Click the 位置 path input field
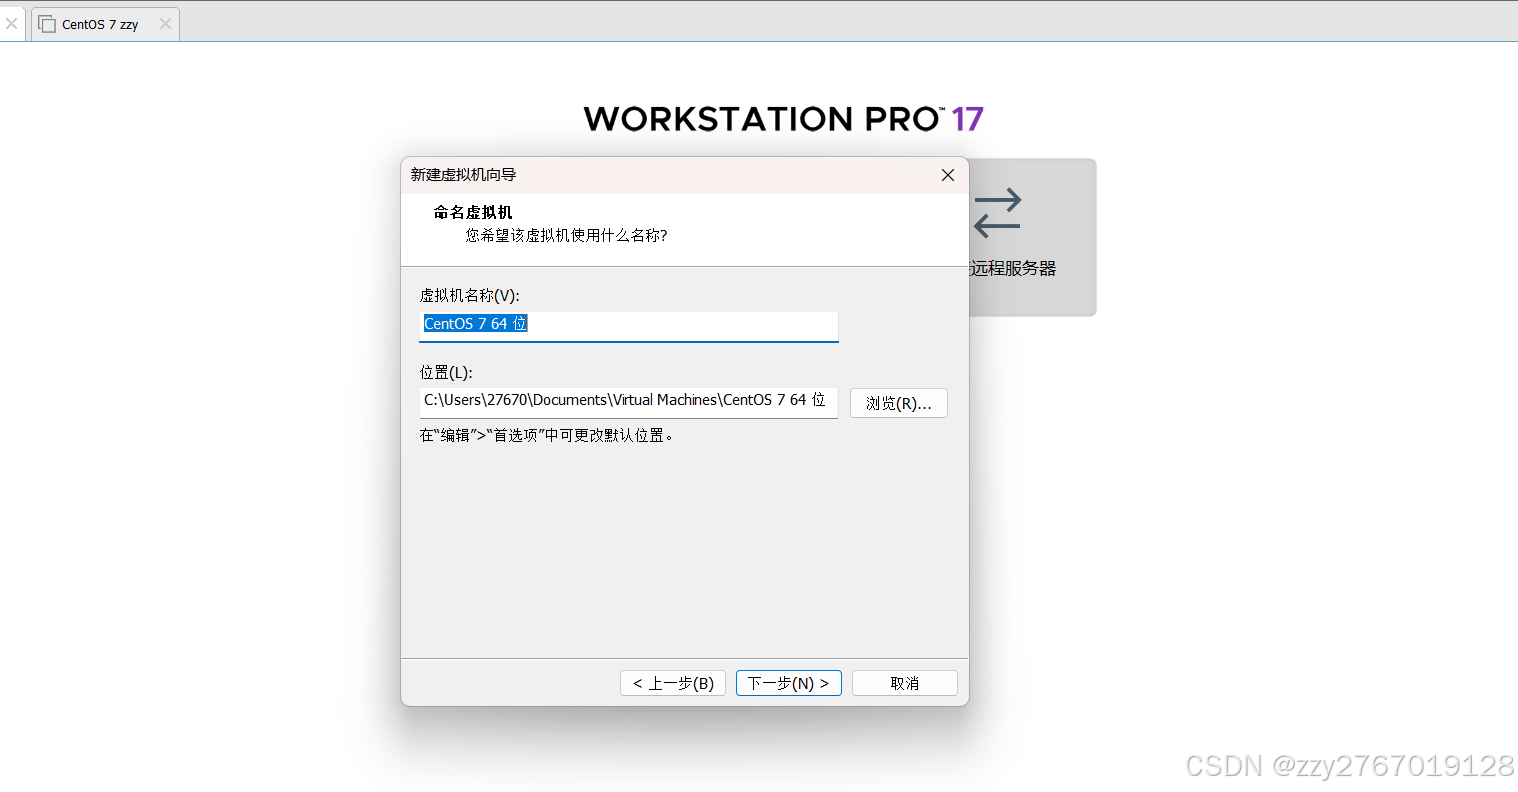This screenshot has width=1518, height=792. pos(628,401)
